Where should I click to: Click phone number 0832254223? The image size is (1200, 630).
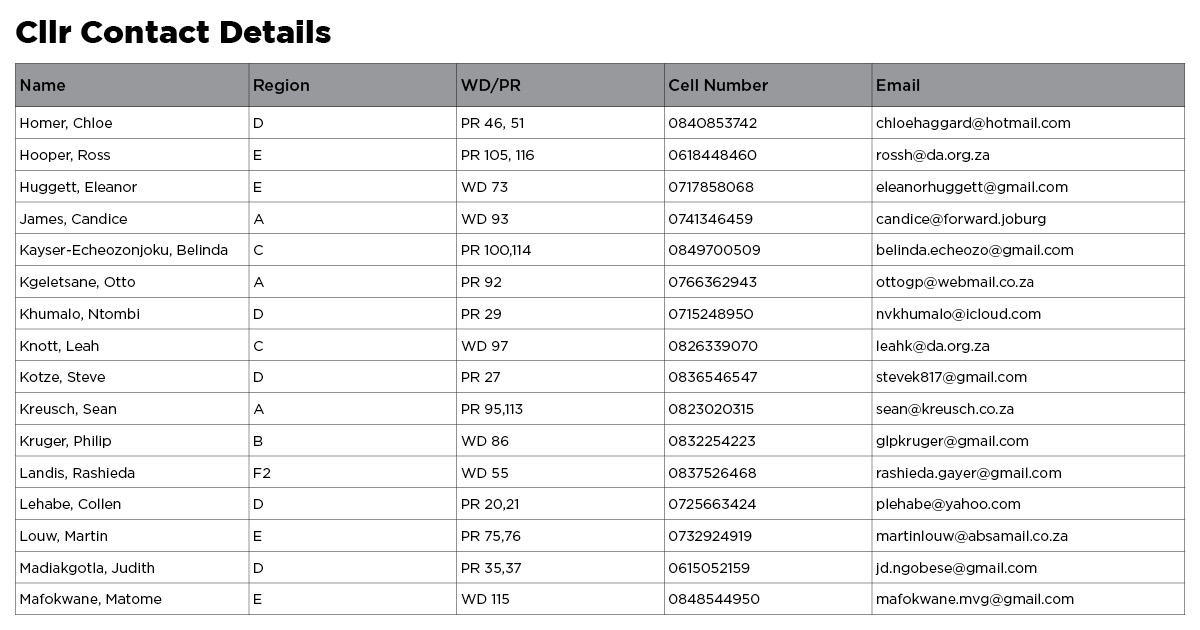[x=712, y=441]
